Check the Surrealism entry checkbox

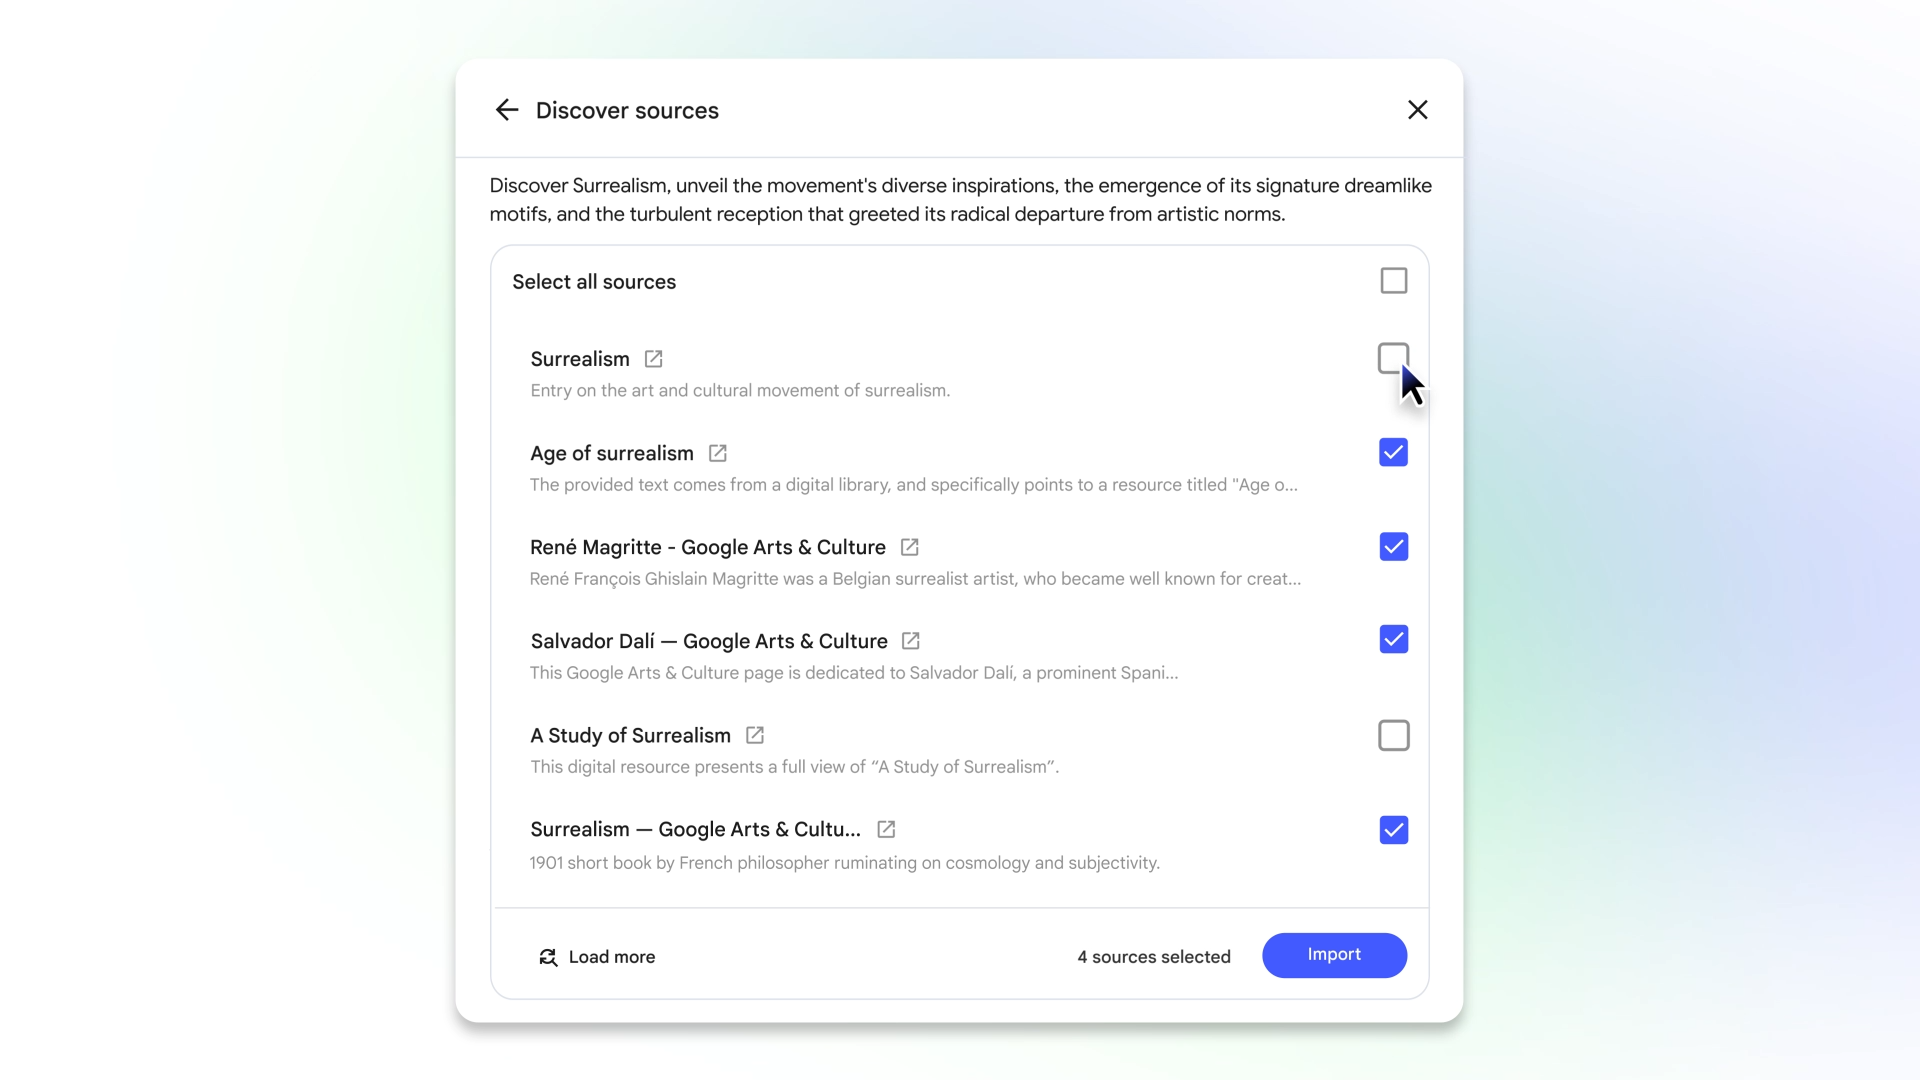[x=1393, y=358]
